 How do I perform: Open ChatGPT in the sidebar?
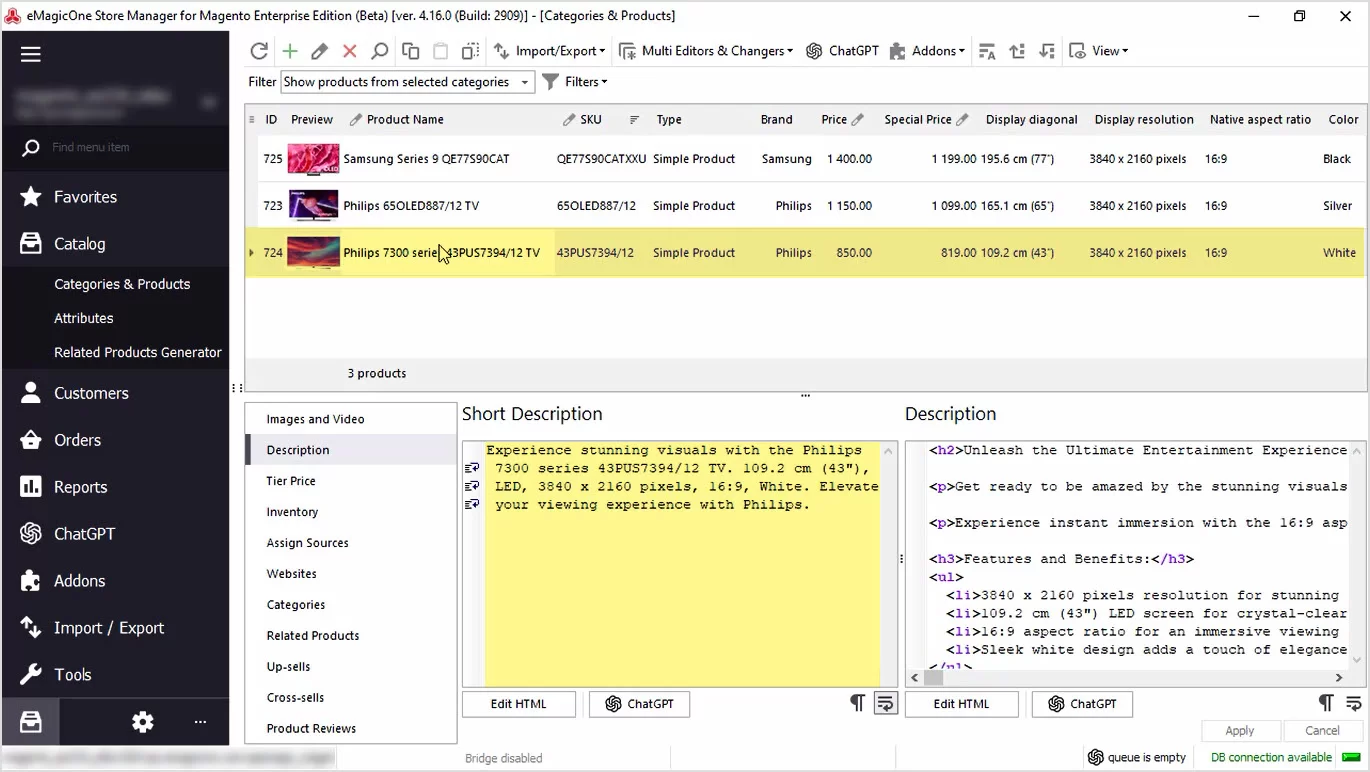115,534
